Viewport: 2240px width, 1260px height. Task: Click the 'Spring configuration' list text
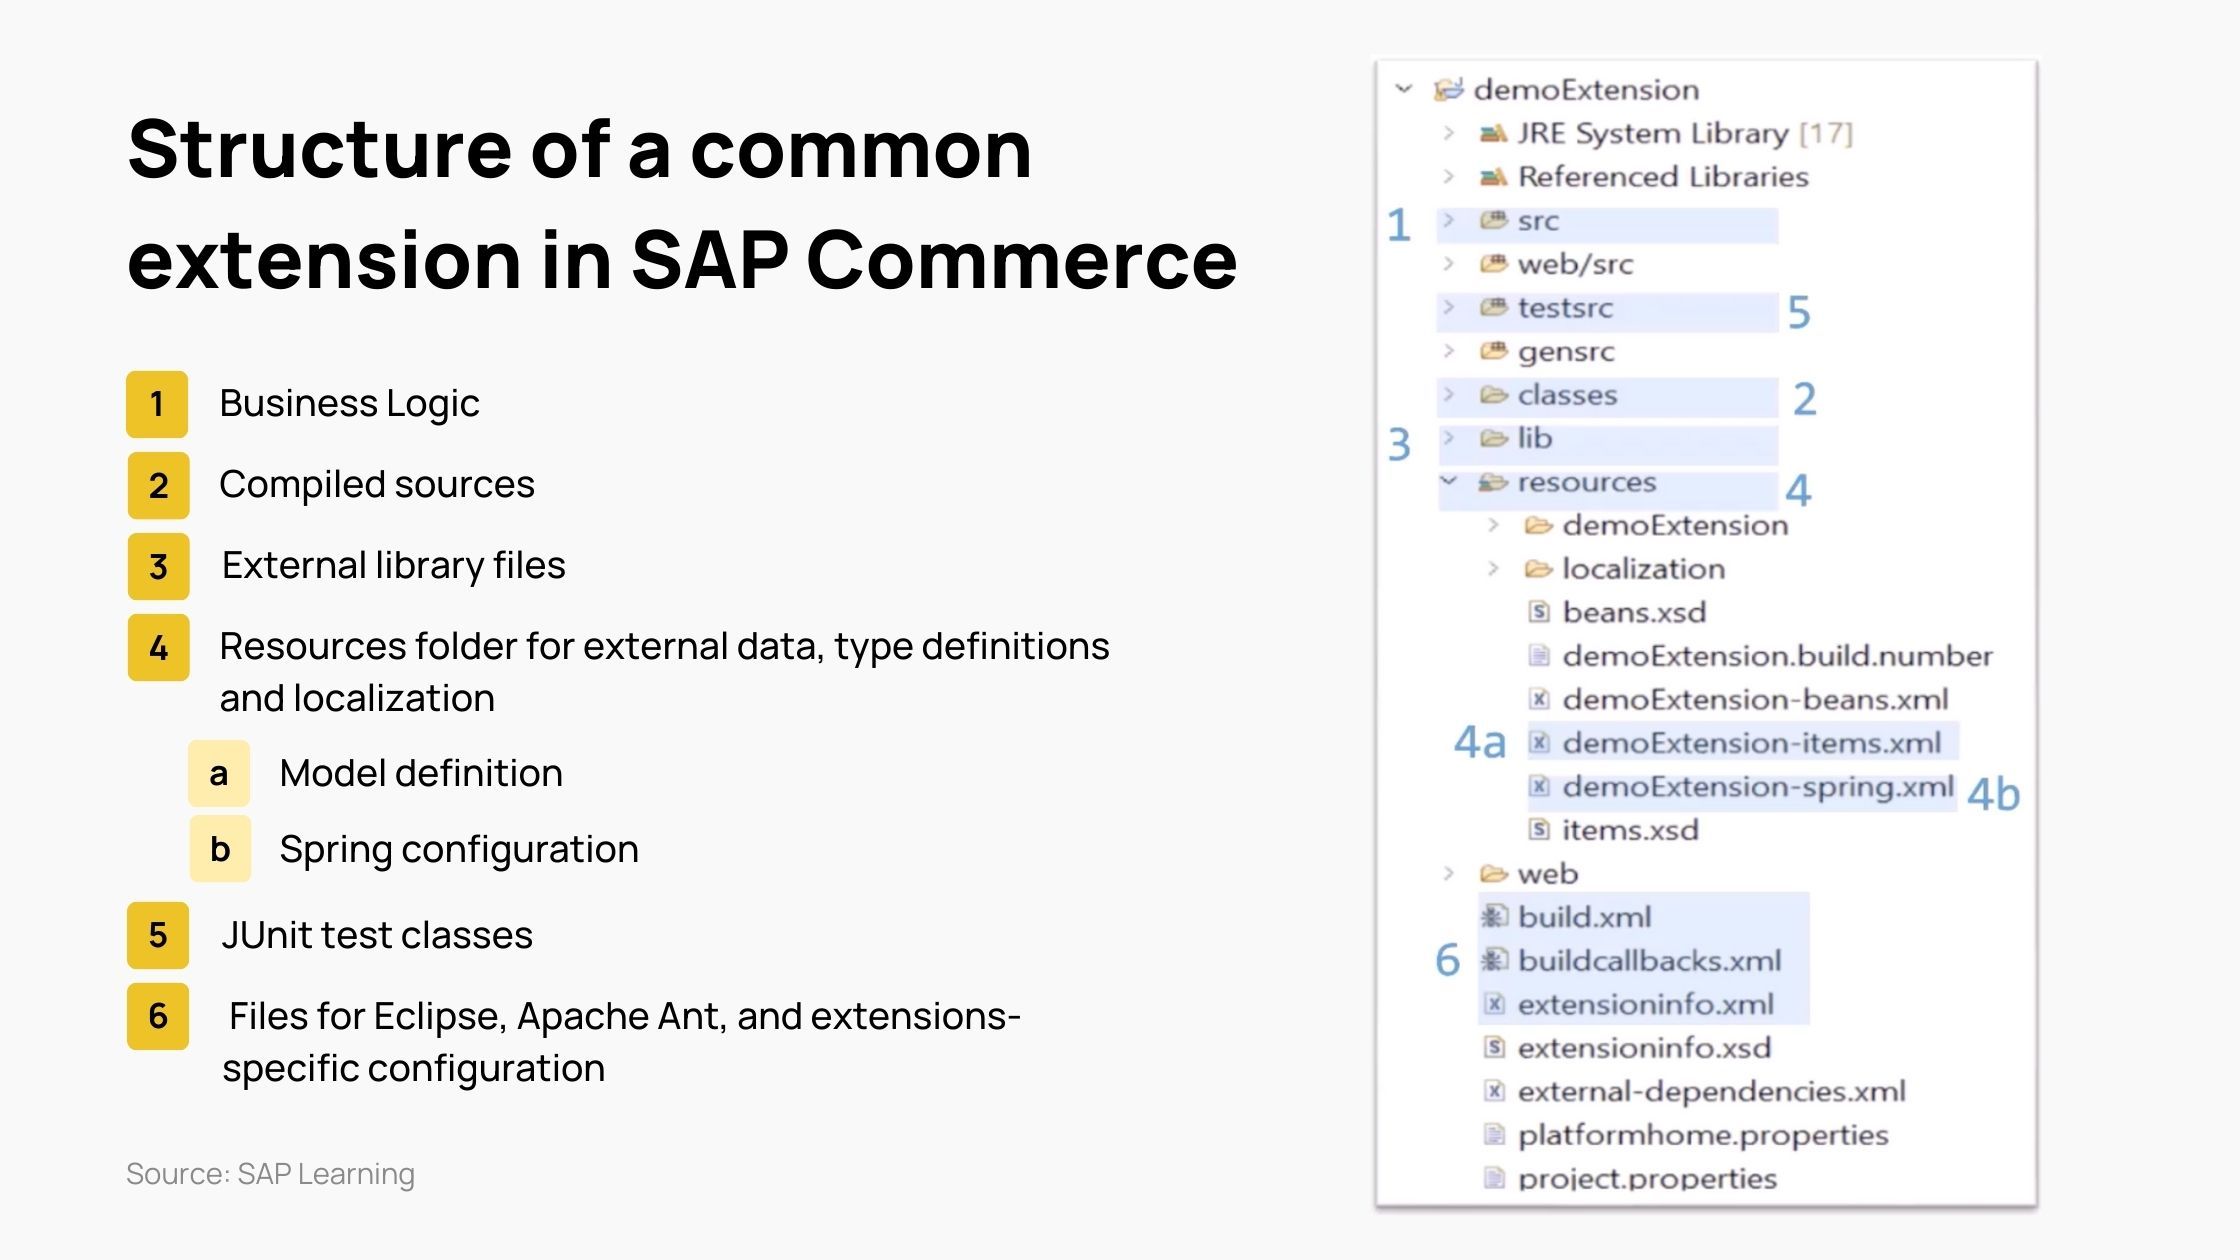coord(459,850)
